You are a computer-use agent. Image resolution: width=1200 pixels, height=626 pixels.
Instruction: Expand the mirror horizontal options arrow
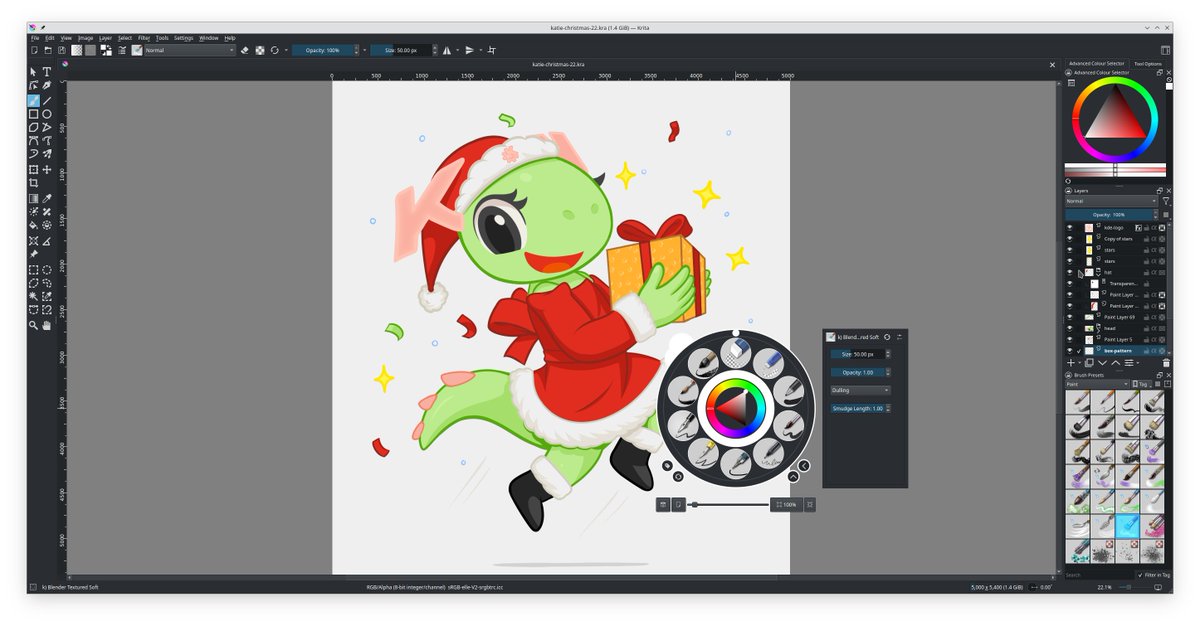[x=459, y=50]
